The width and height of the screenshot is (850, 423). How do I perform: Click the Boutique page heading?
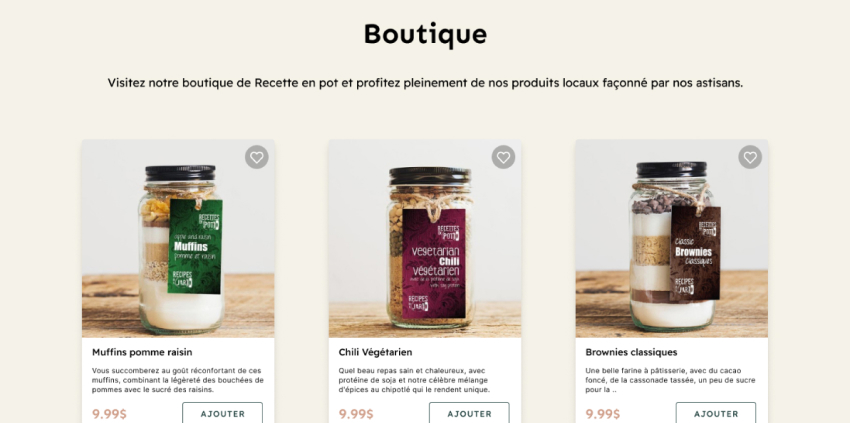(425, 34)
